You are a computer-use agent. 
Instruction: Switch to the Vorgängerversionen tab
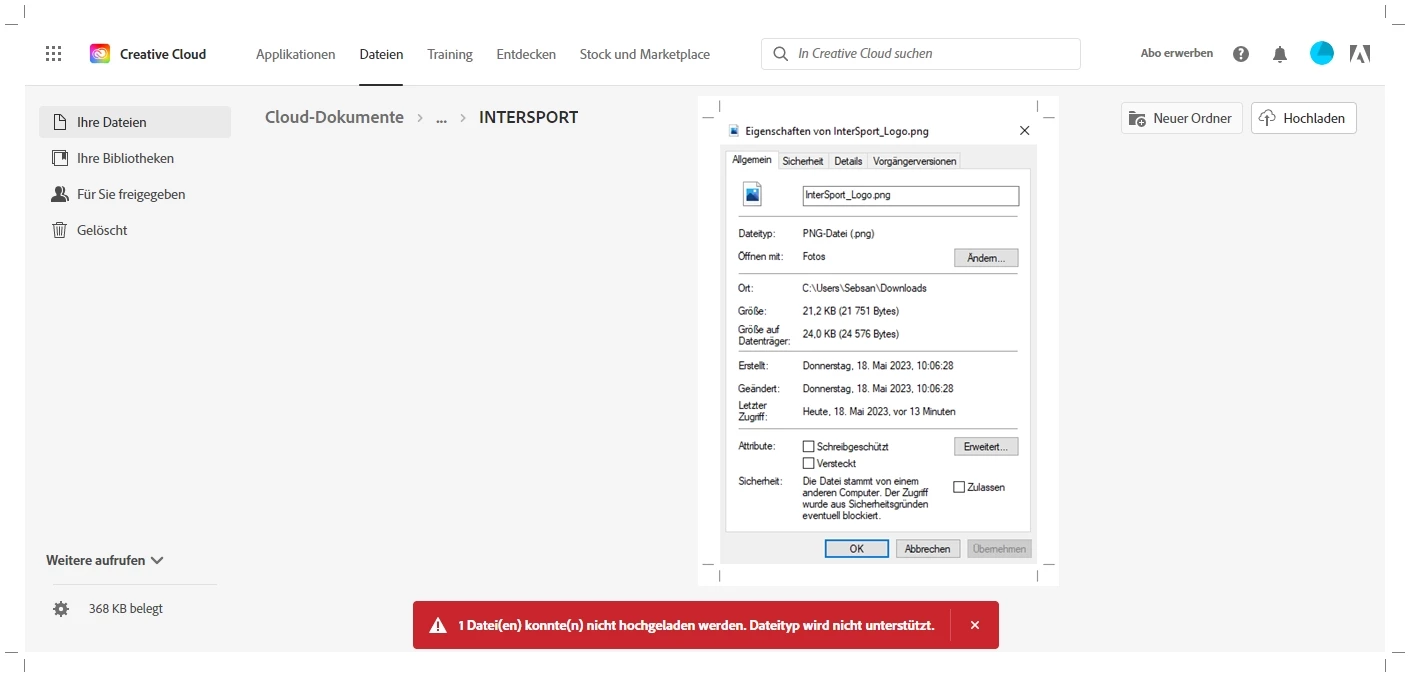pyautogui.click(x=914, y=161)
